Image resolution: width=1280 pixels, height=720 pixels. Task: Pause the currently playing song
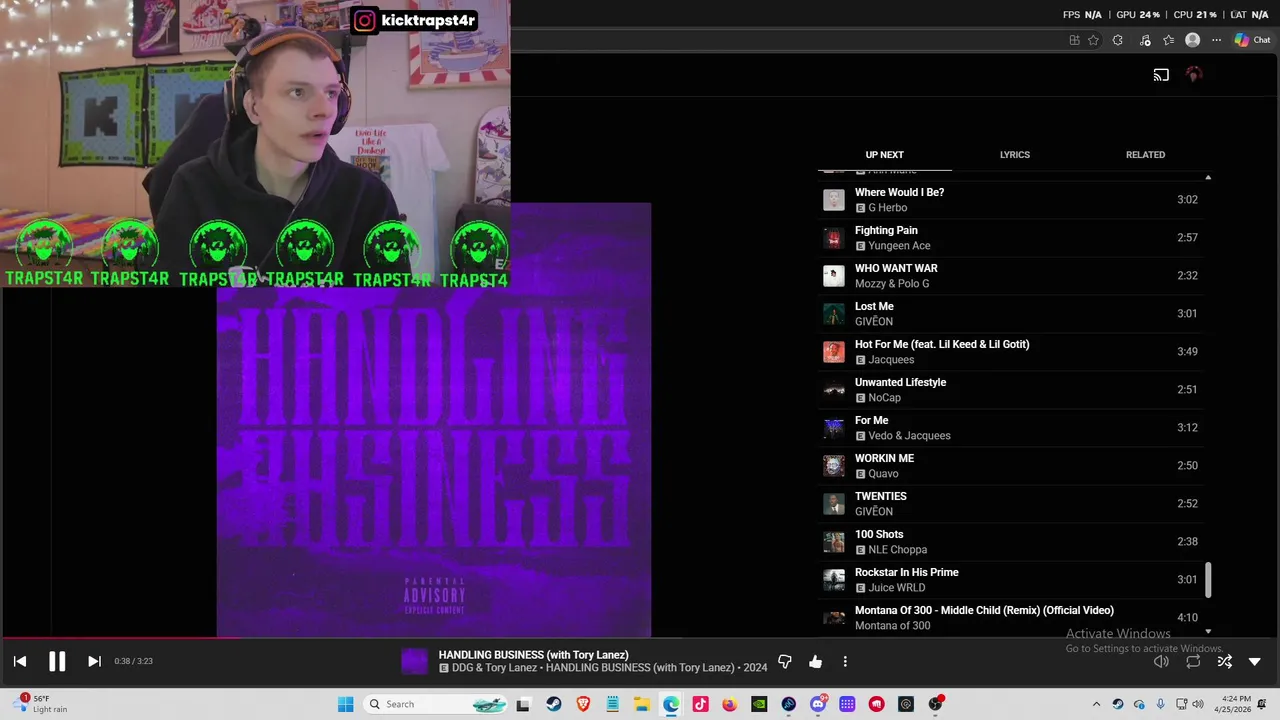point(57,661)
